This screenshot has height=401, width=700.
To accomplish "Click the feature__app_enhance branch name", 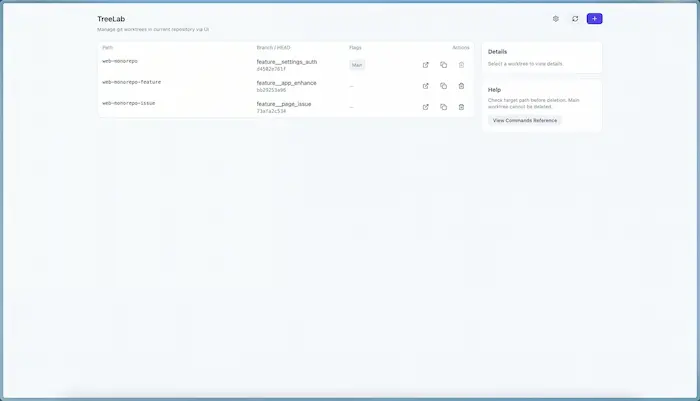I will [286, 82].
